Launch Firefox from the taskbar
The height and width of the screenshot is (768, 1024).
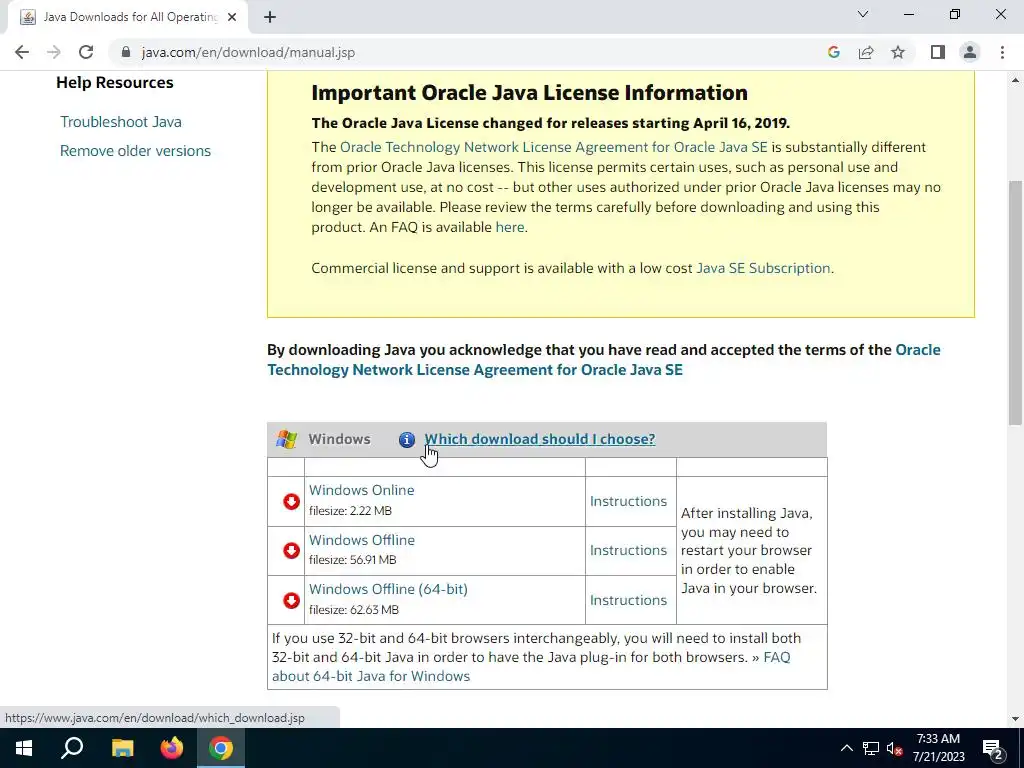[172, 748]
